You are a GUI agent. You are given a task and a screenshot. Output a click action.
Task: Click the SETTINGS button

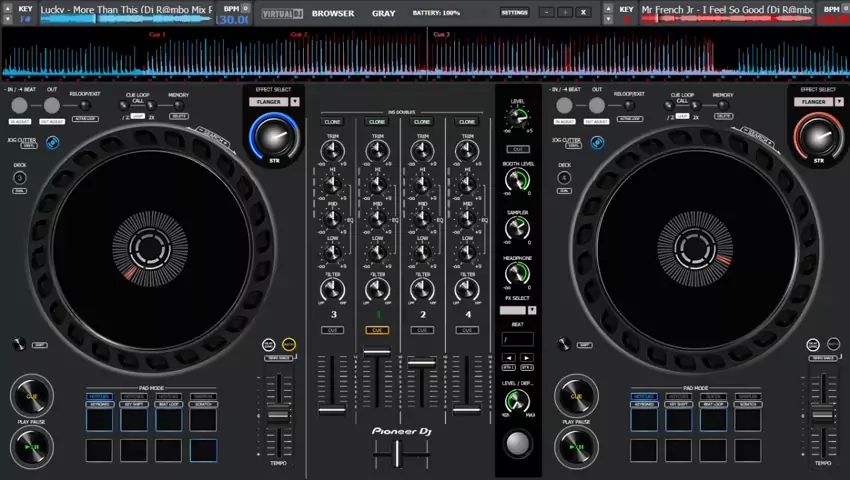pos(514,13)
